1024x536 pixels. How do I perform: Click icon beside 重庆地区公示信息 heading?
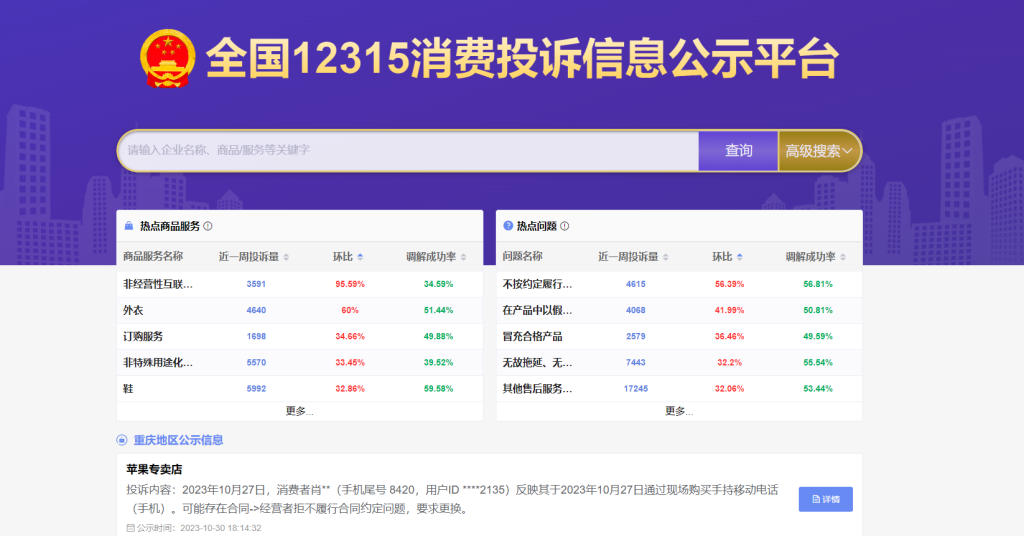coord(122,440)
